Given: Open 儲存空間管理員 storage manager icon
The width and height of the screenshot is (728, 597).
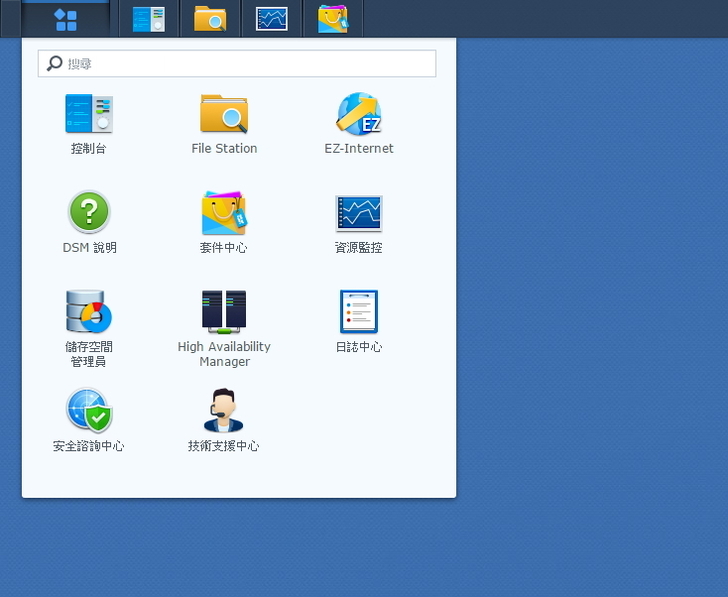Looking at the screenshot, I should 89,312.
